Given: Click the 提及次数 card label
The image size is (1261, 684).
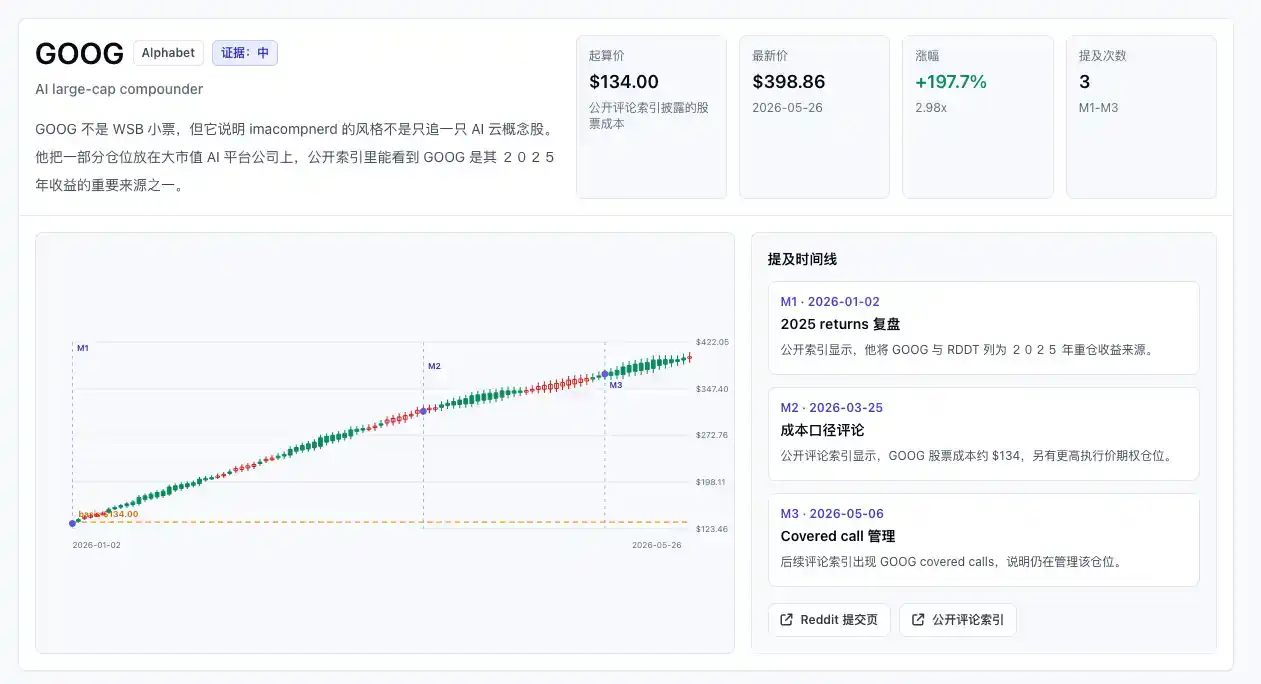Looking at the screenshot, I should click(x=1102, y=56).
